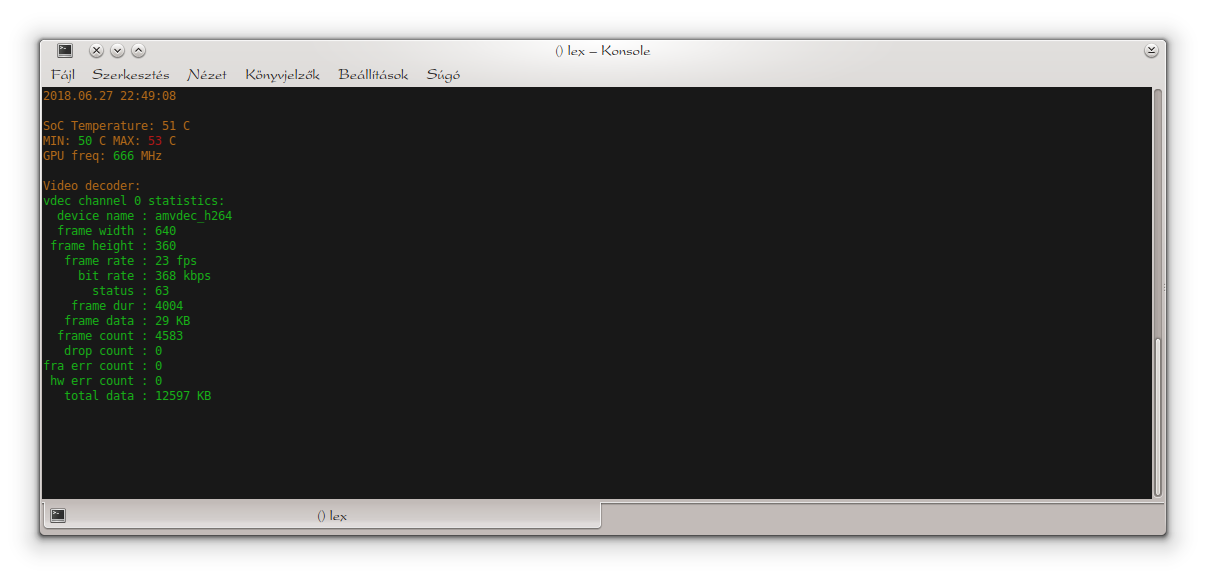
Task: Click the 'GPU freq: 666 MHz' line
Action: (102, 156)
